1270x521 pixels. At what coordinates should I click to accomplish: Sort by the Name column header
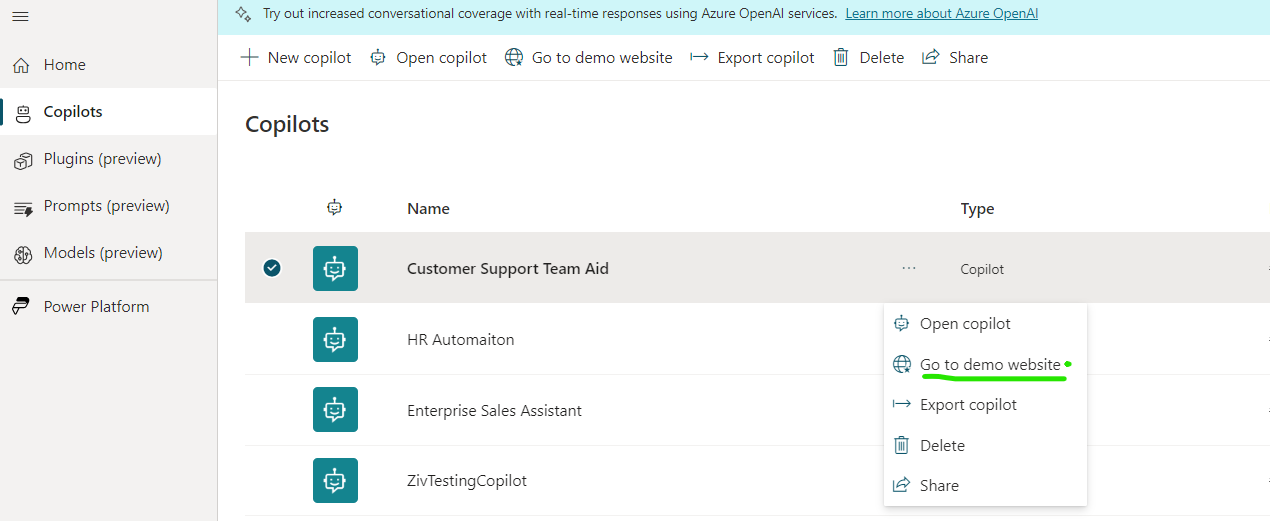pos(428,209)
